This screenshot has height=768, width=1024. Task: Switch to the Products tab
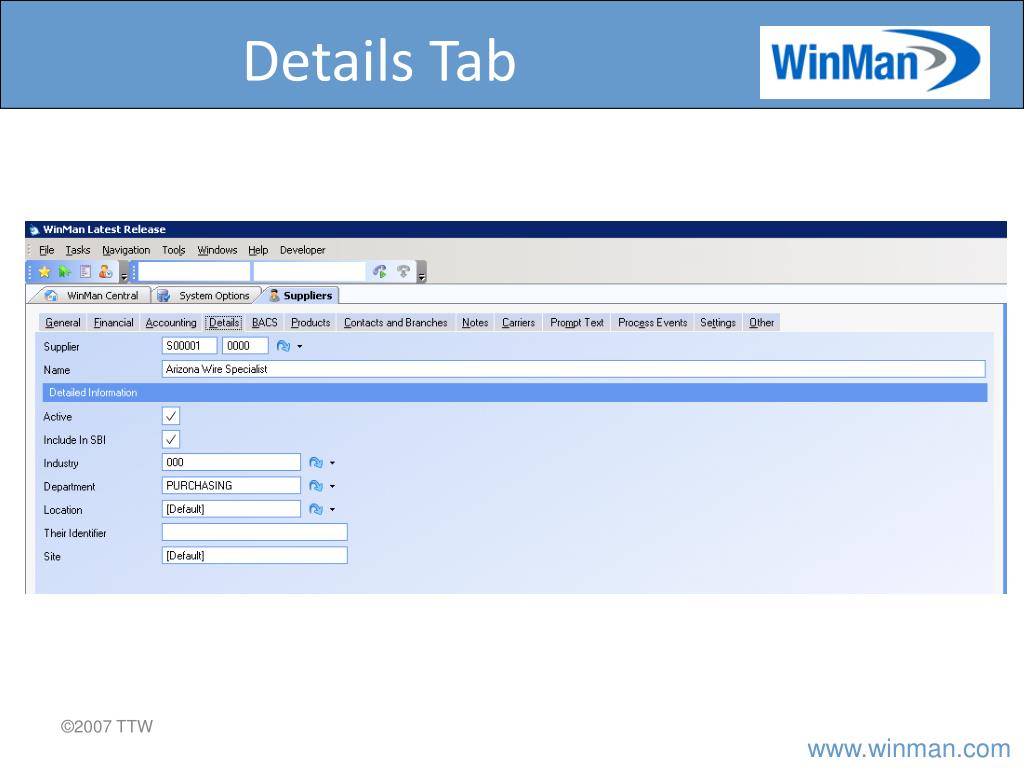click(310, 323)
